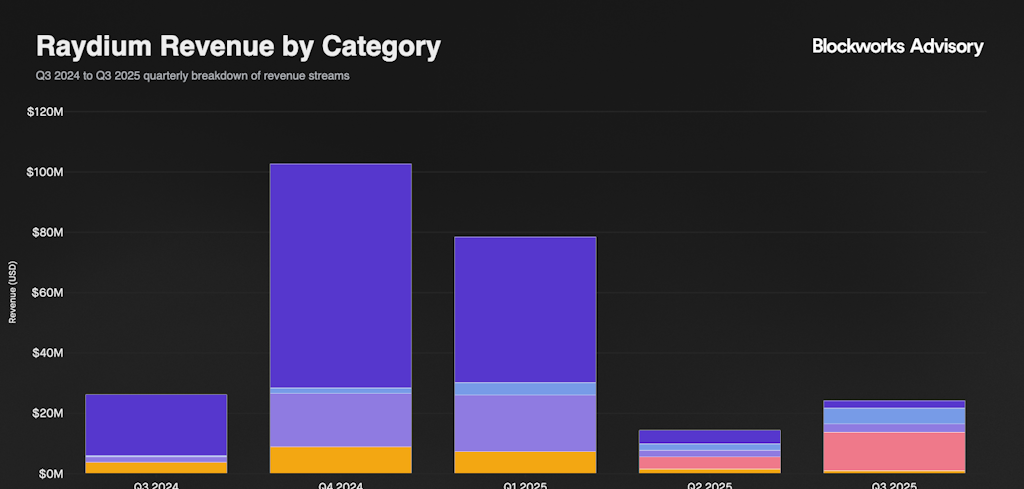The height and width of the screenshot is (489, 1024).
Task: Select the pink segment of Q3 2025 bar
Action: coord(894,451)
